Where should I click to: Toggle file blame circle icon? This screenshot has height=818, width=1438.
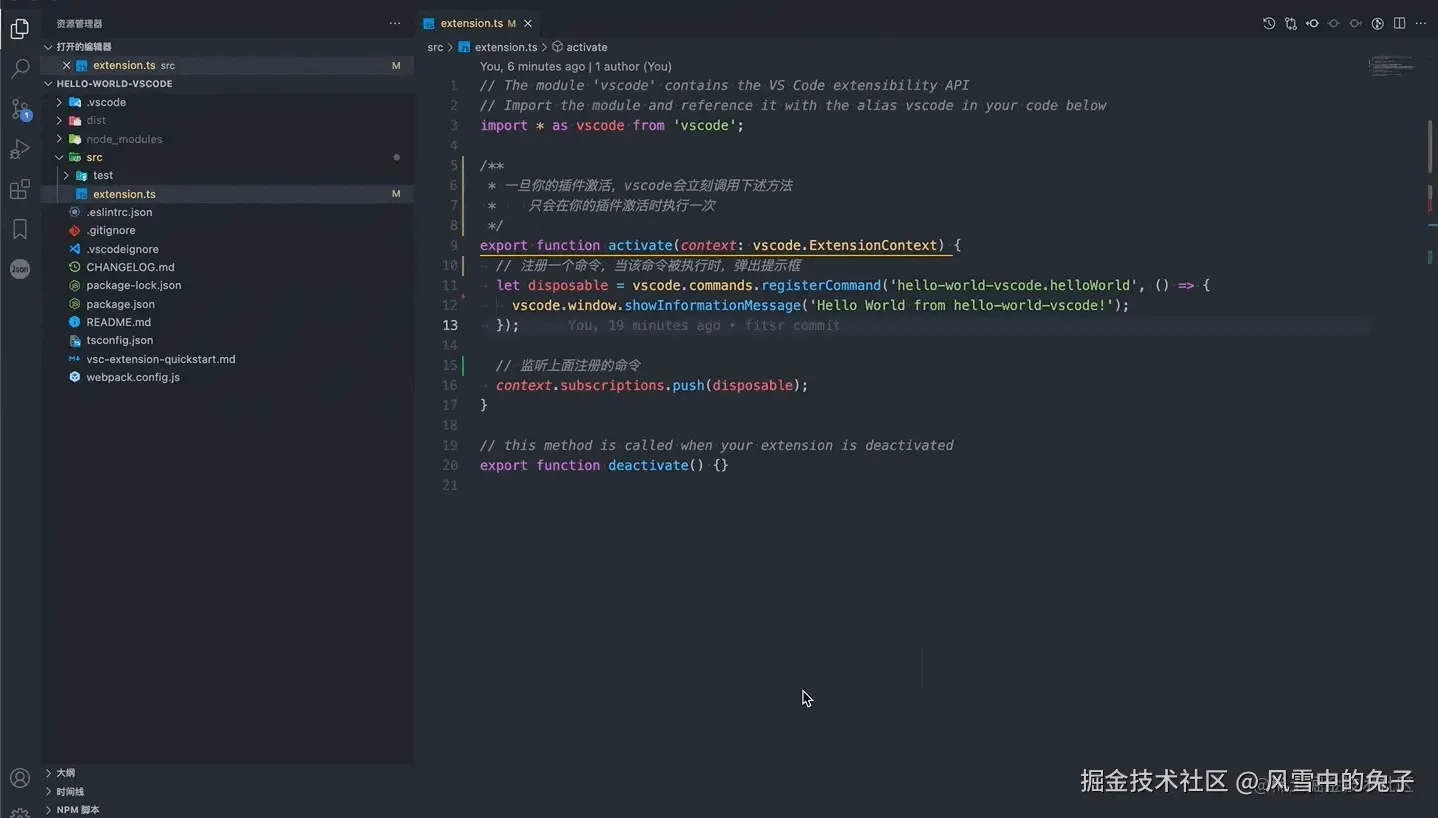click(1334, 23)
